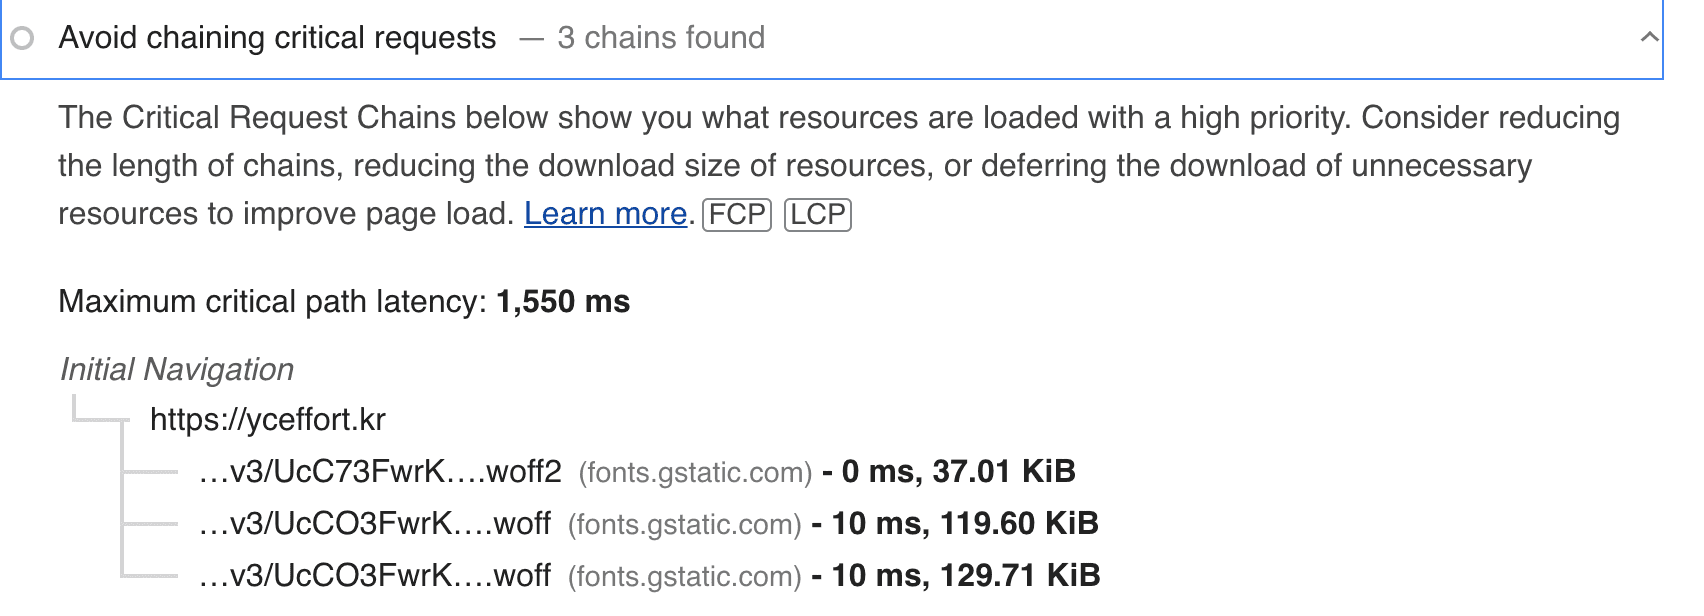
Task: Open the Learn more link
Action: point(604,213)
